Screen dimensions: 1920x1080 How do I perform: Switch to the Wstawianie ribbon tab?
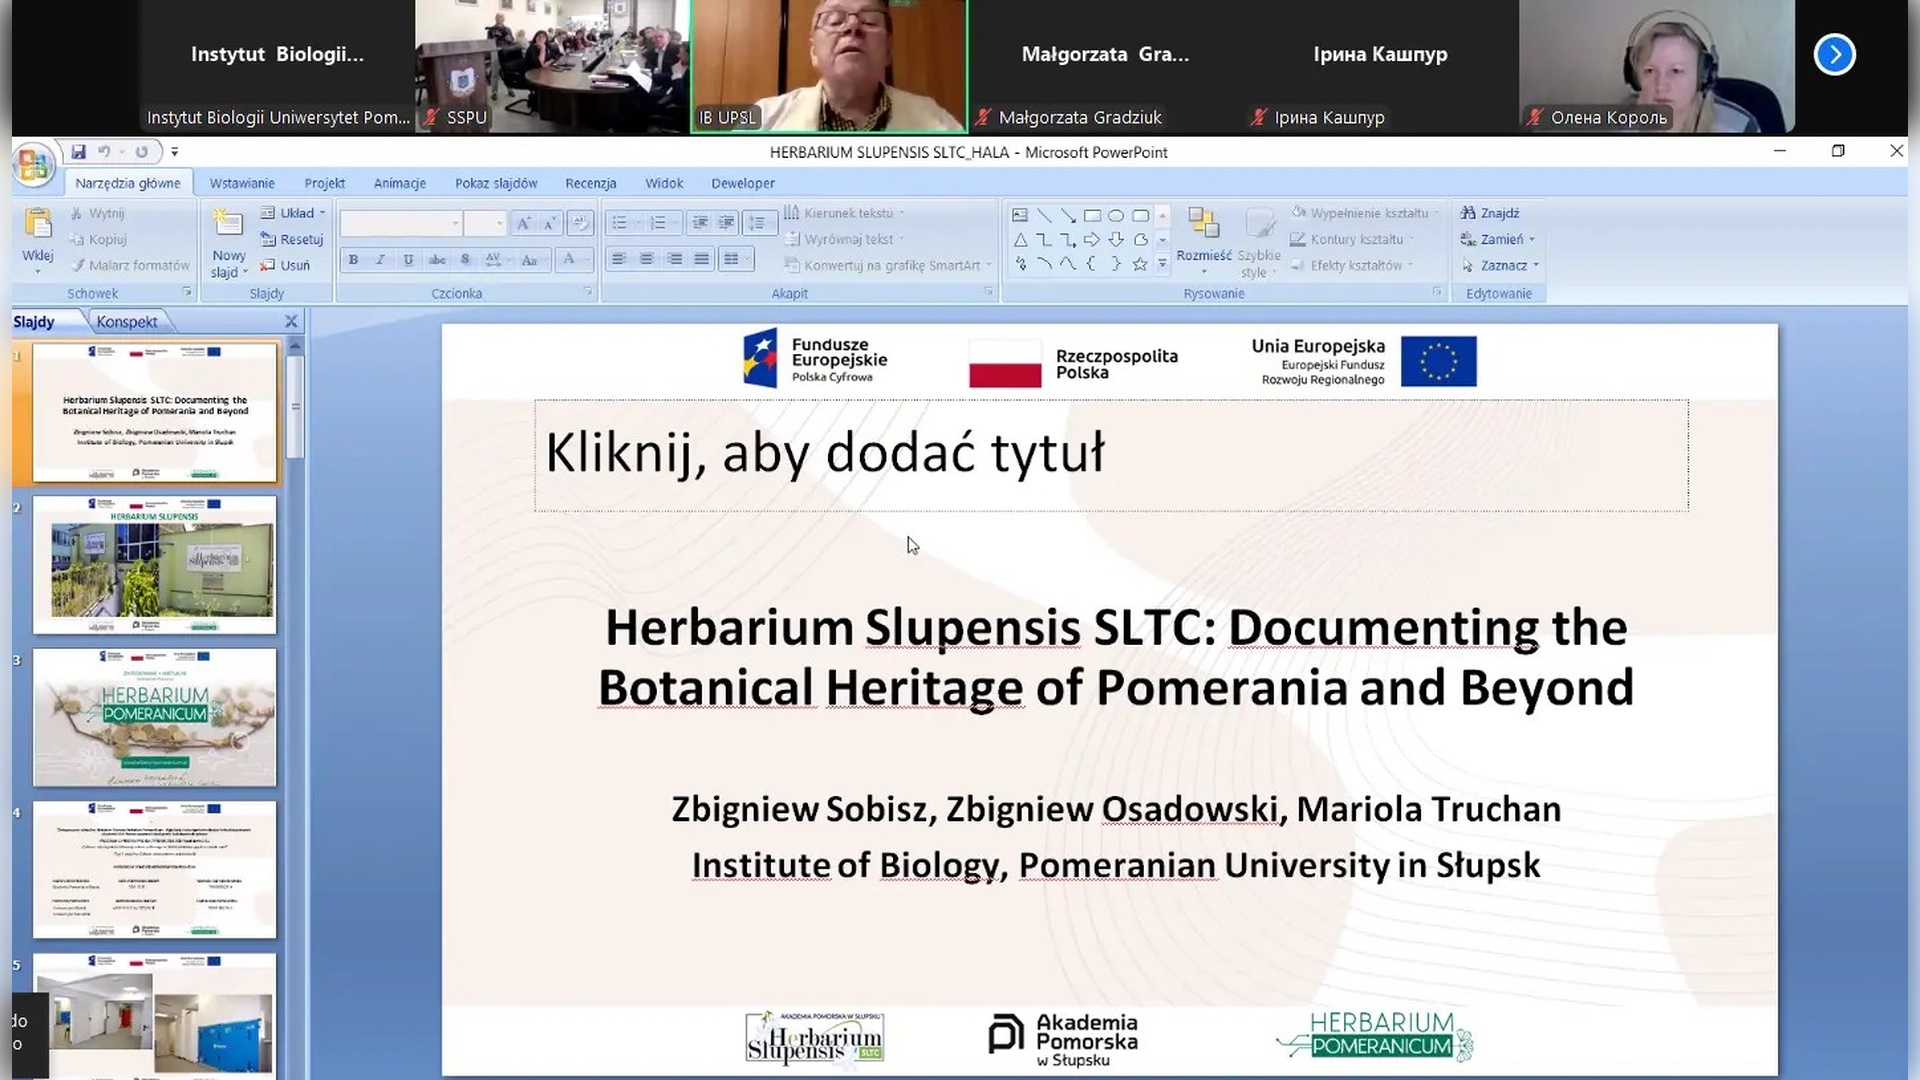click(x=242, y=183)
